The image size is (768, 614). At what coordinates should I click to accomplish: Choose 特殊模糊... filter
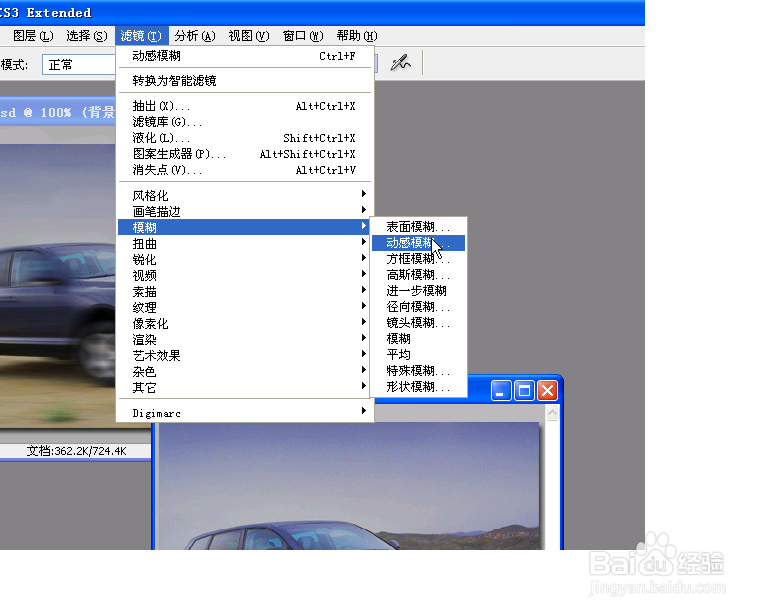click(x=418, y=371)
